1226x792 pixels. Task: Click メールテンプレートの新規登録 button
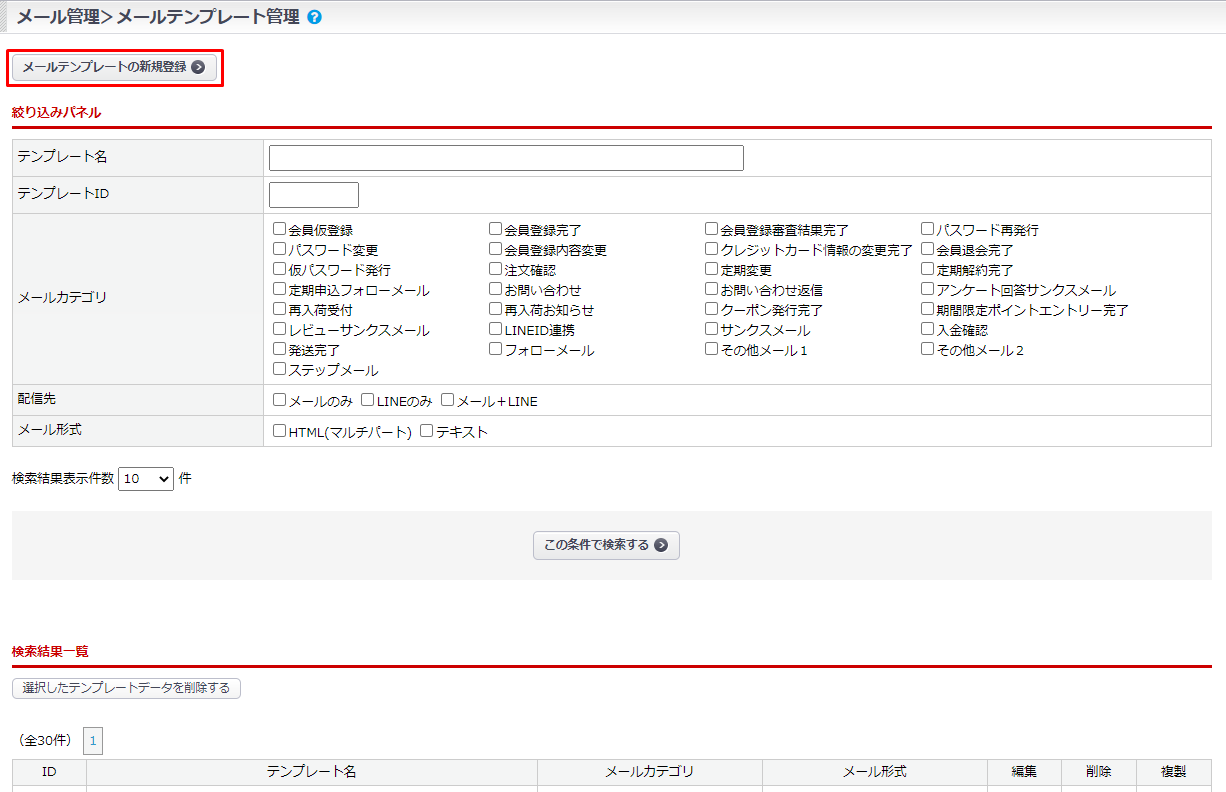click(114, 67)
